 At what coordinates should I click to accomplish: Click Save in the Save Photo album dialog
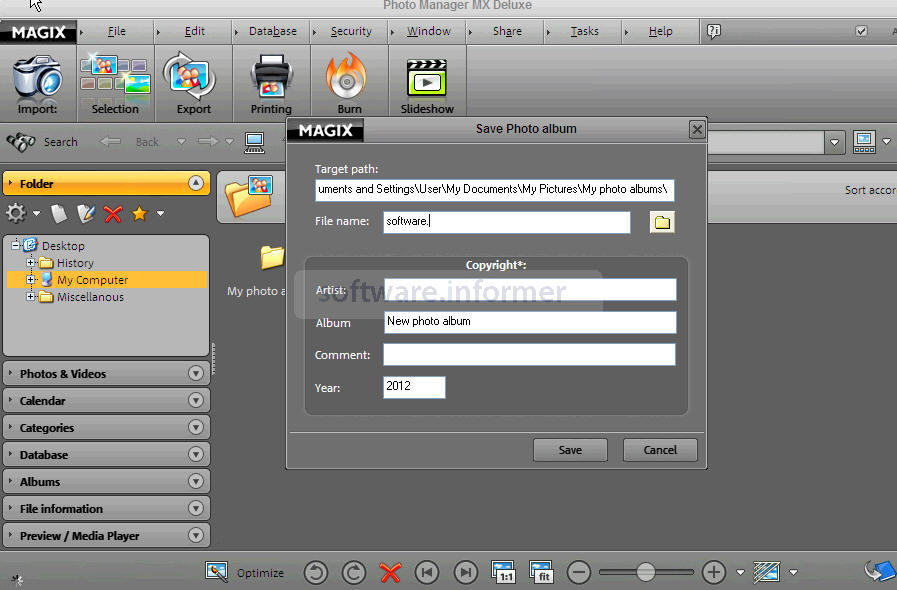click(570, 450)
